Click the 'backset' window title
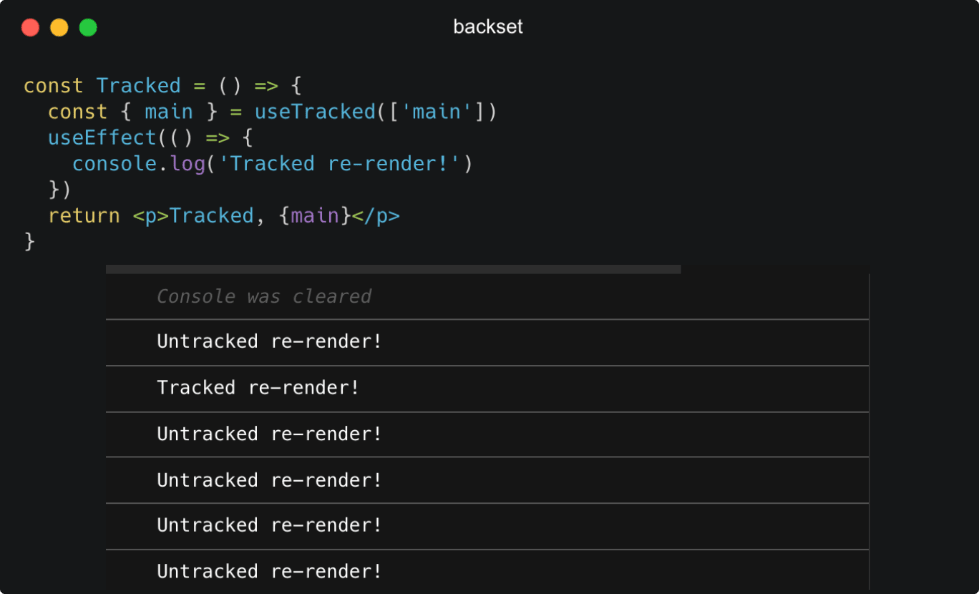 click(488, 27)
